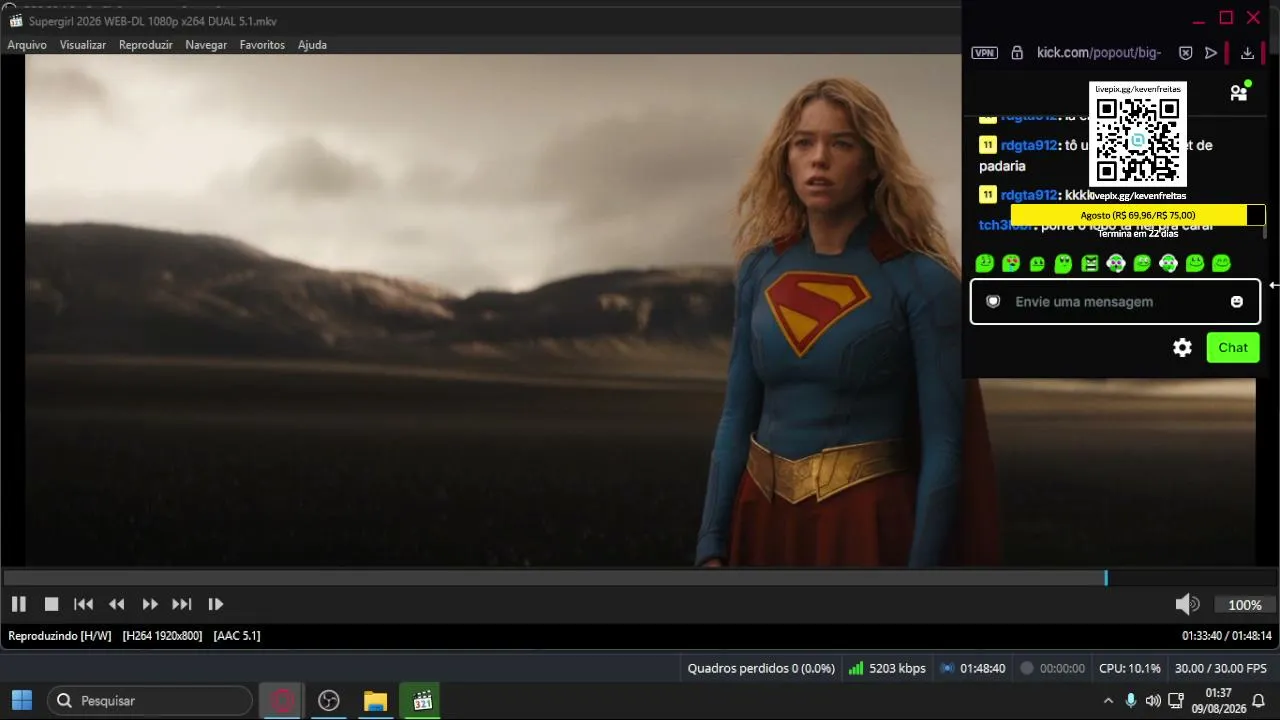
Task: Click the padlock site security icon
Action: click(x=1017, y=53)
